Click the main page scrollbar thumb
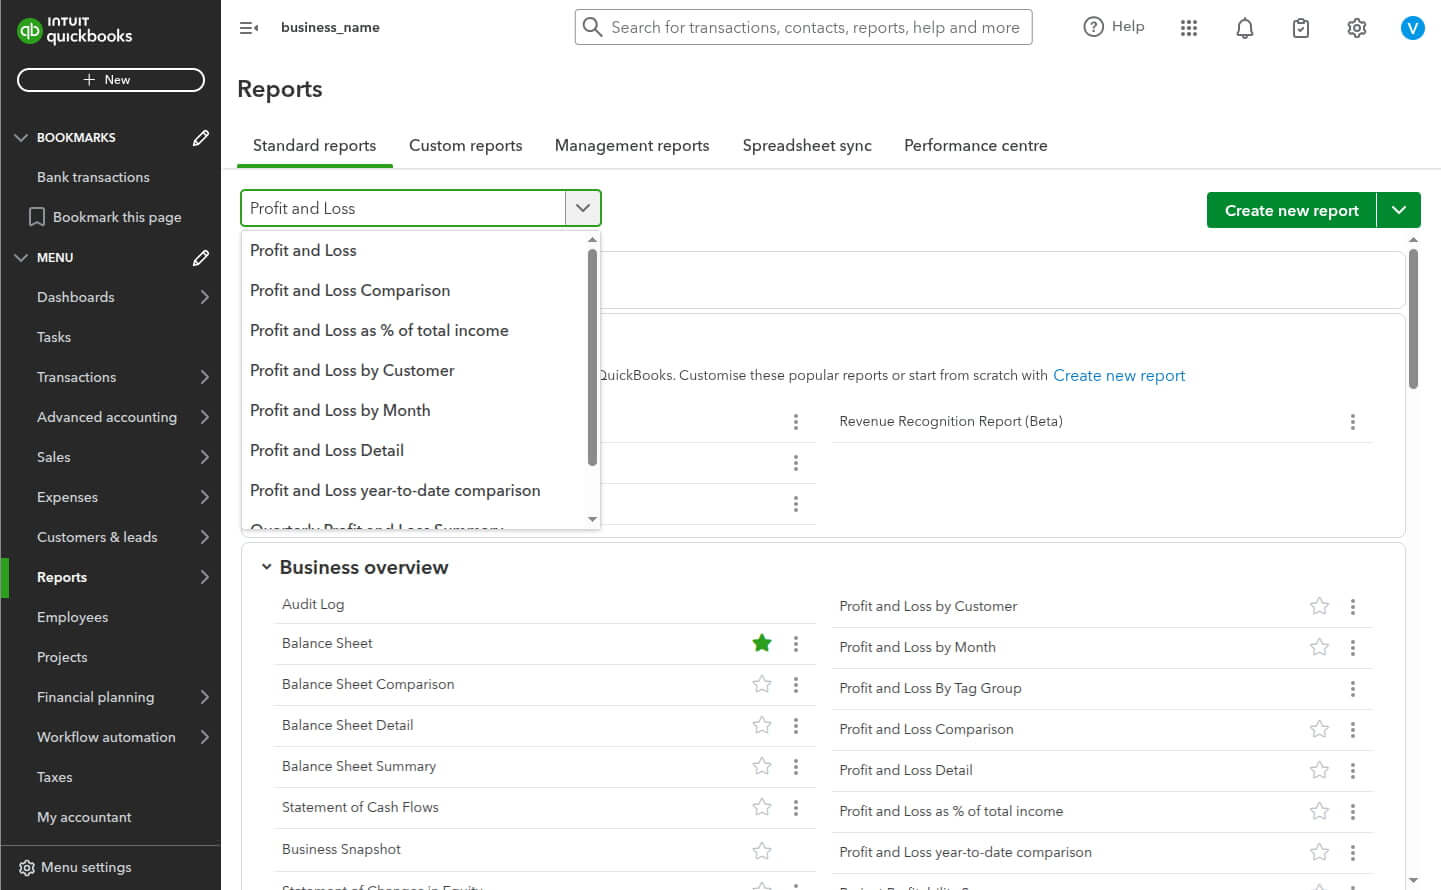The height and width of the screenshot is (890, 1441). click(x=1413, y=318)
